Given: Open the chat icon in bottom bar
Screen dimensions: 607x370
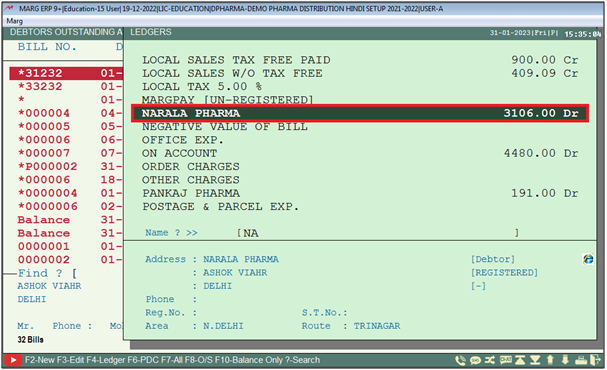Looking at the screenshot, I should 505,360.
